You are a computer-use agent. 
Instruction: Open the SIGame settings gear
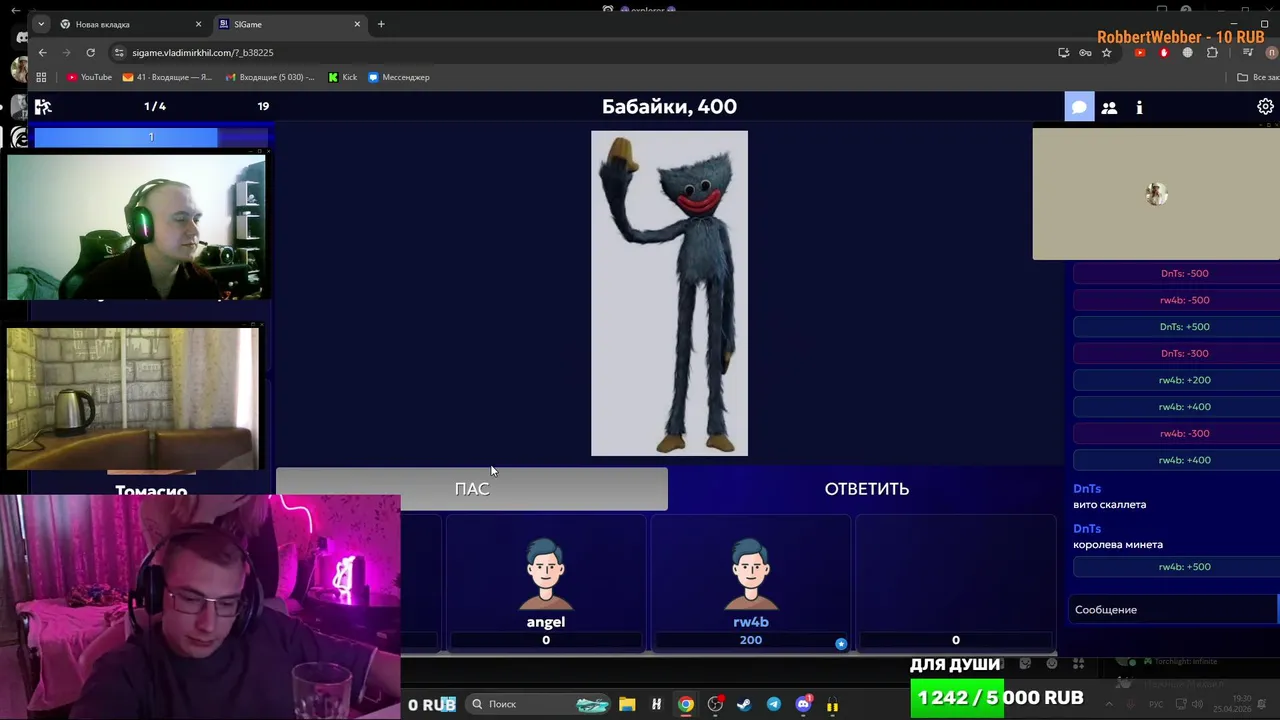pos(1265,106)
